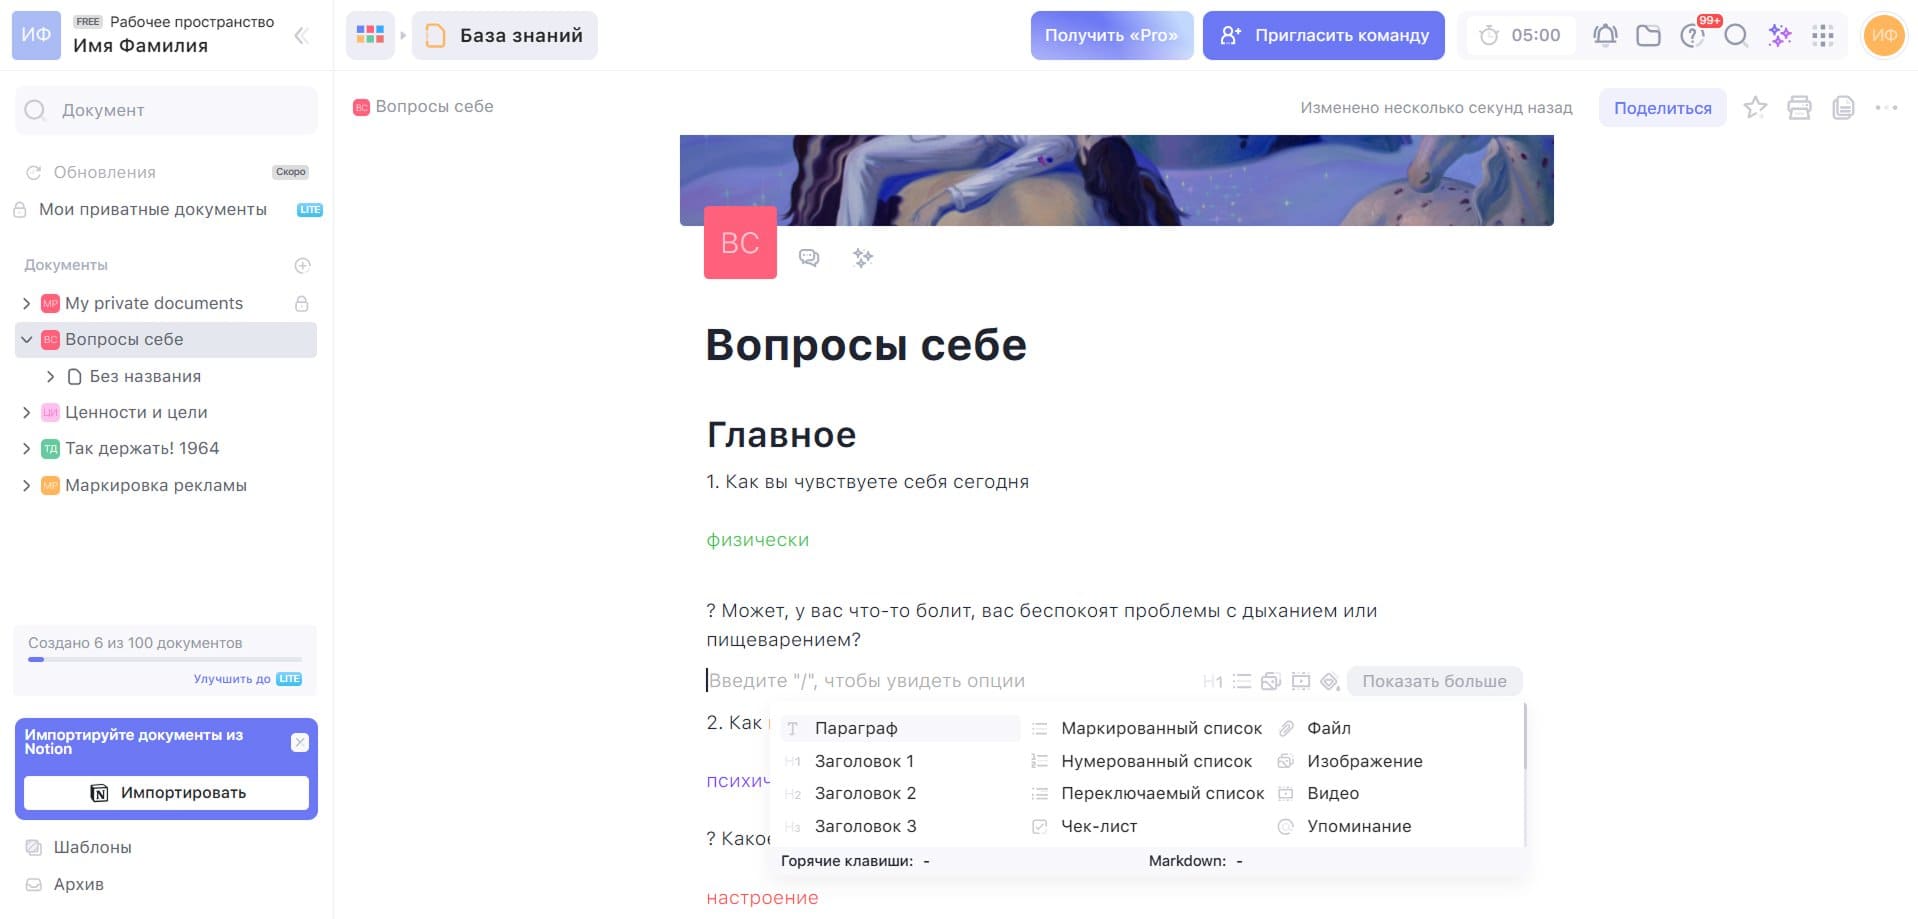The image size is (1918, 919).
Task: Open the comments icon under the cover
Action: coord(809,258)
